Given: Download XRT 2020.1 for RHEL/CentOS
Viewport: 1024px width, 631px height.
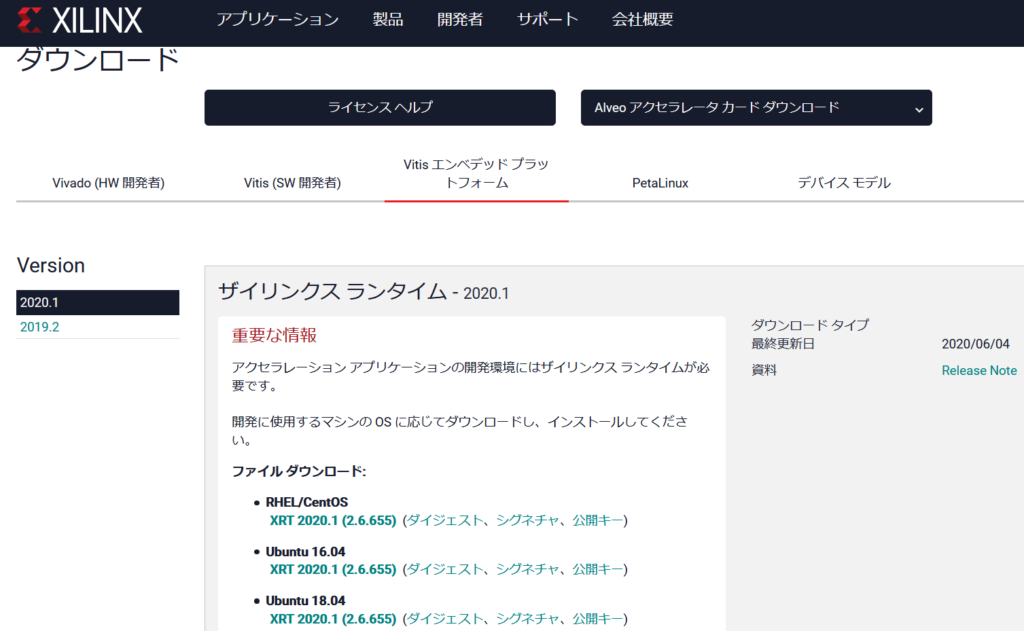Looking at the screenshot, I should 333,520.
